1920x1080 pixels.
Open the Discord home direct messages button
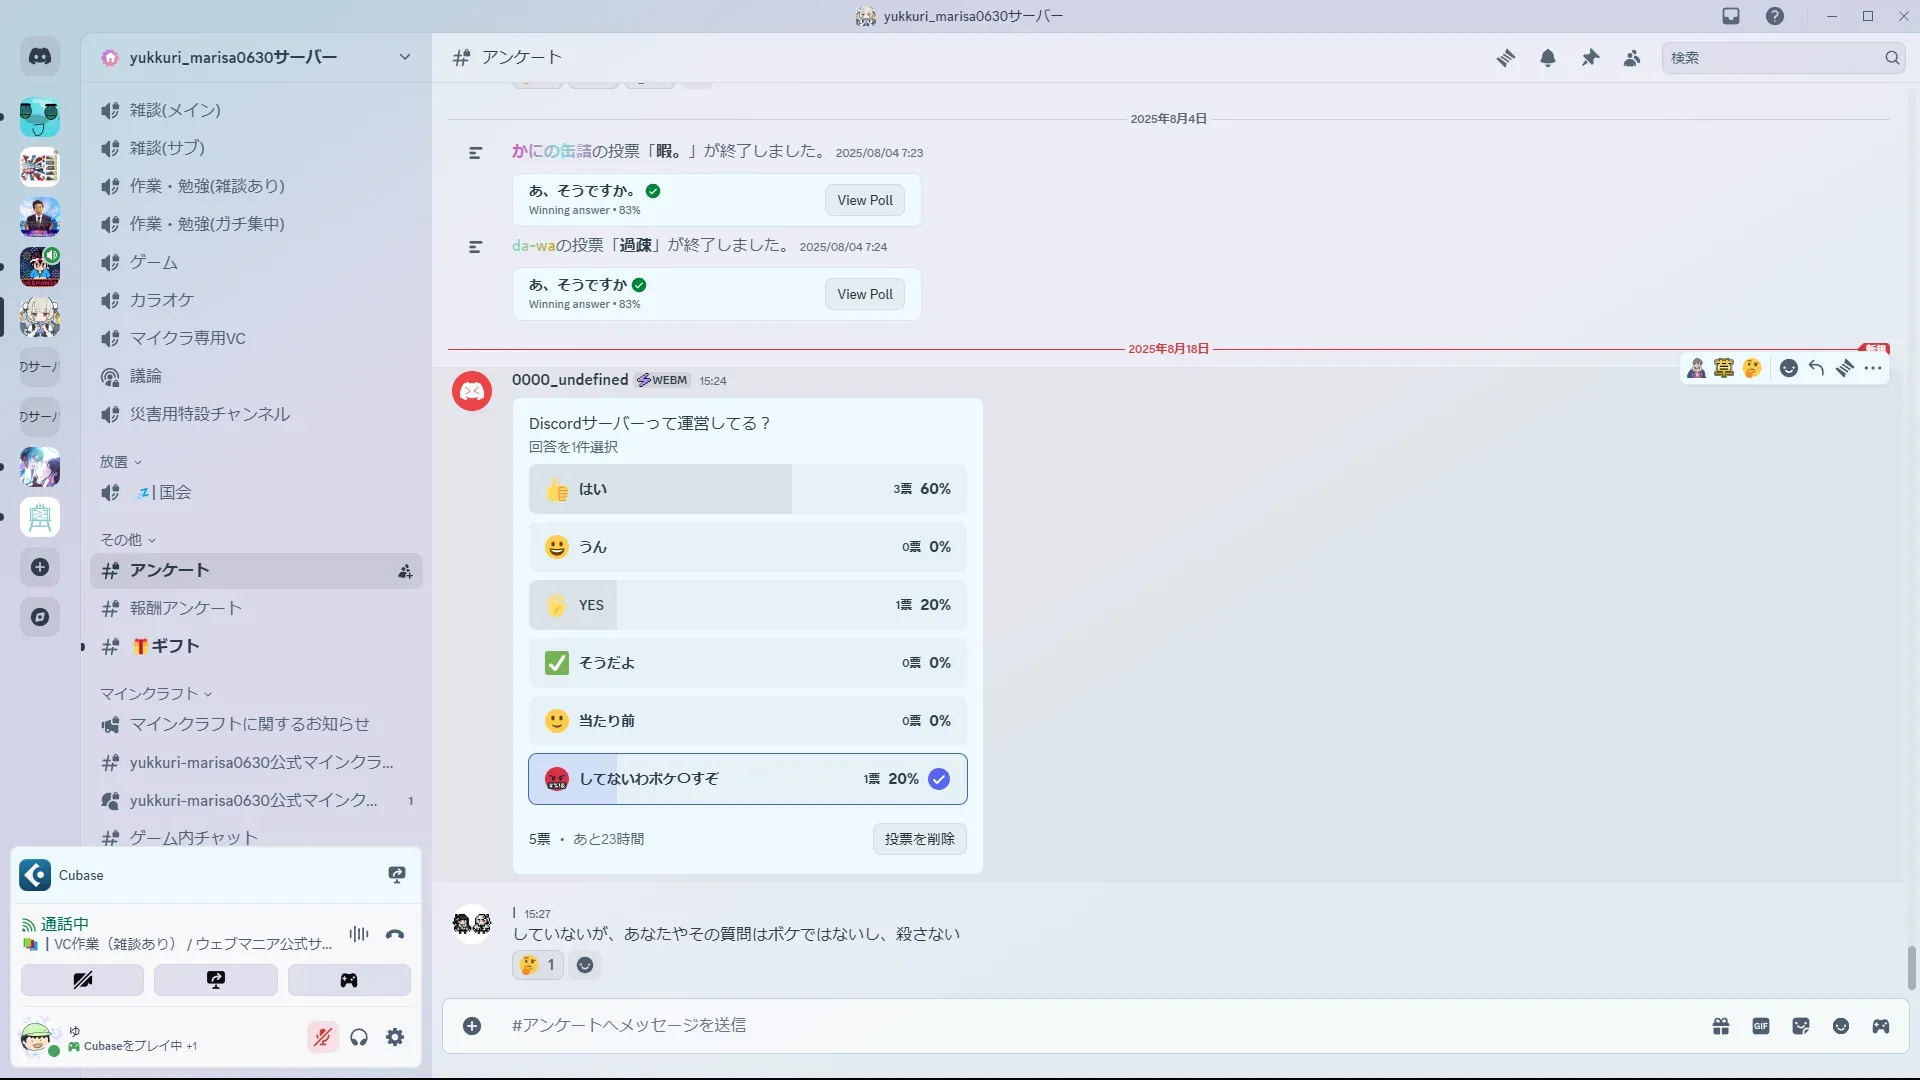(40, 57)
